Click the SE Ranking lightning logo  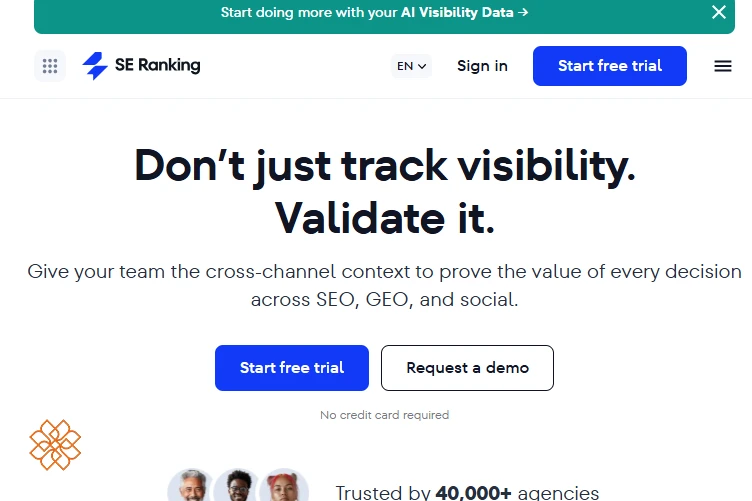coord(95,66)
